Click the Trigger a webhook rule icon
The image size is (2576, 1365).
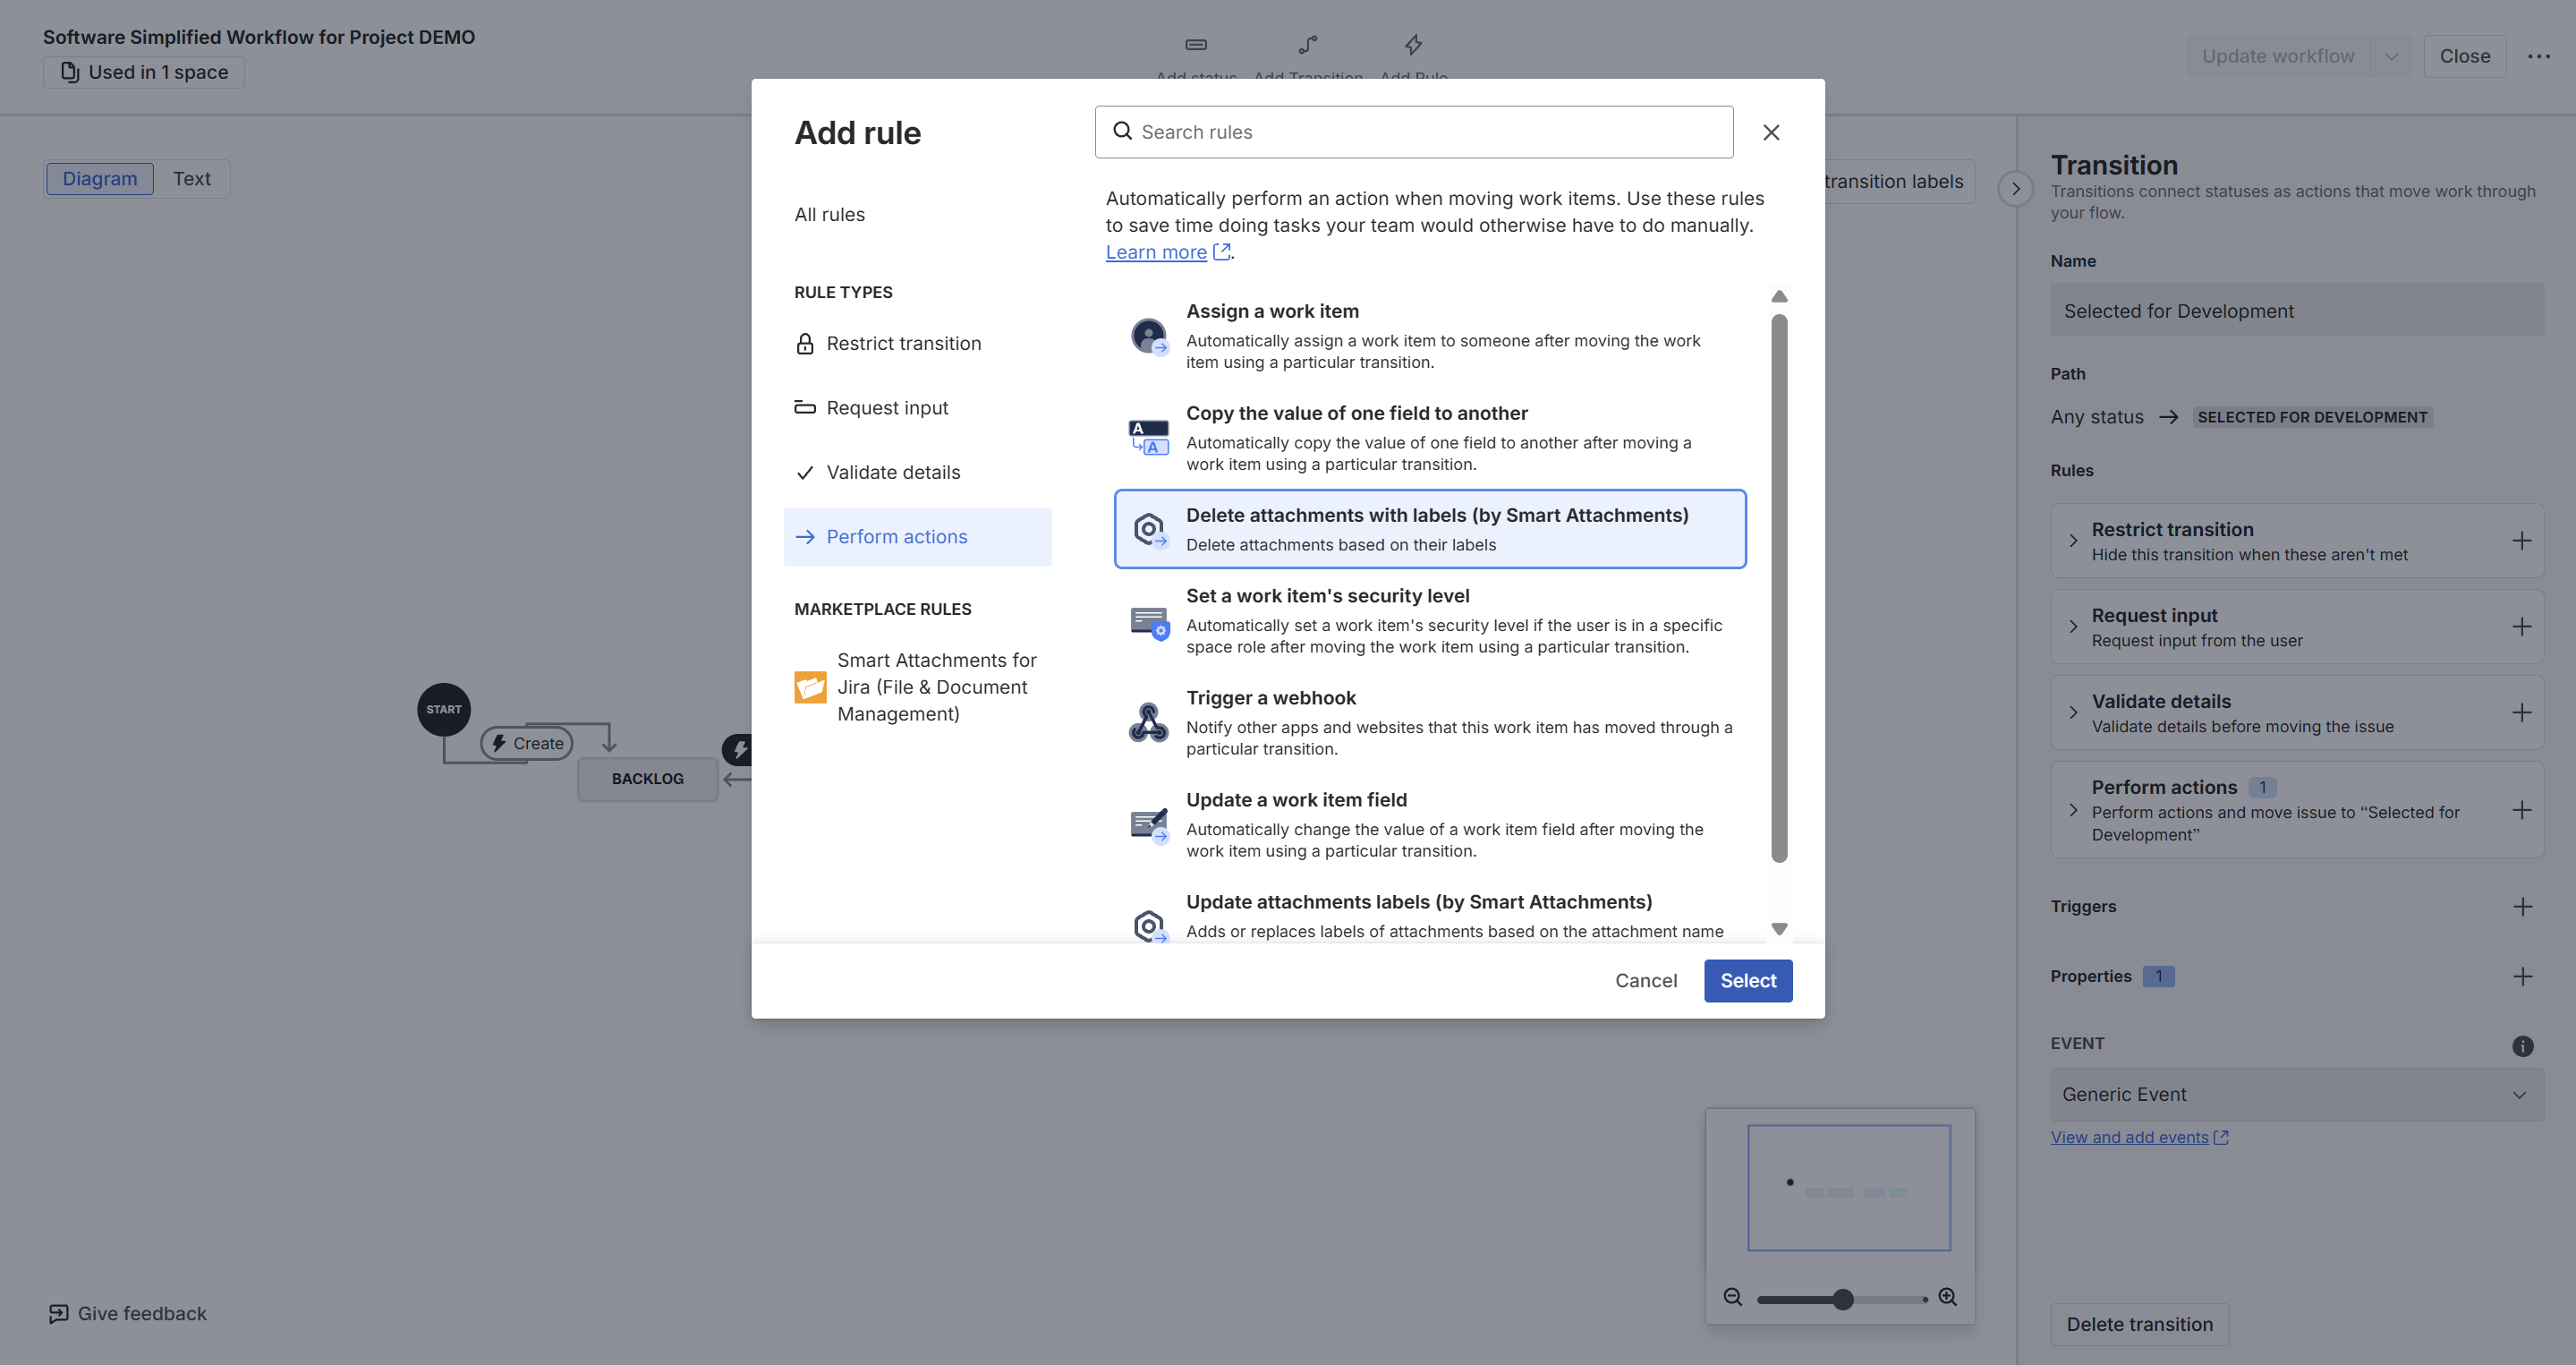click(1148, 722)
